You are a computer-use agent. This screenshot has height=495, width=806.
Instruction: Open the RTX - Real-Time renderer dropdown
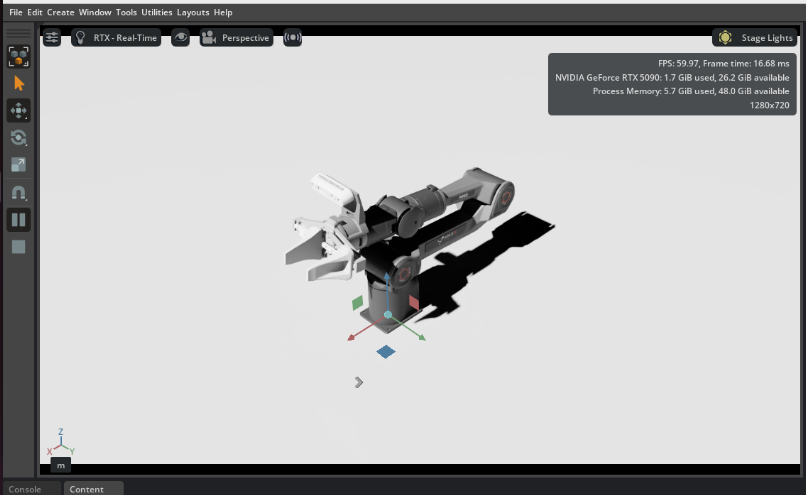pyautogui.click(x=116, y=38)
